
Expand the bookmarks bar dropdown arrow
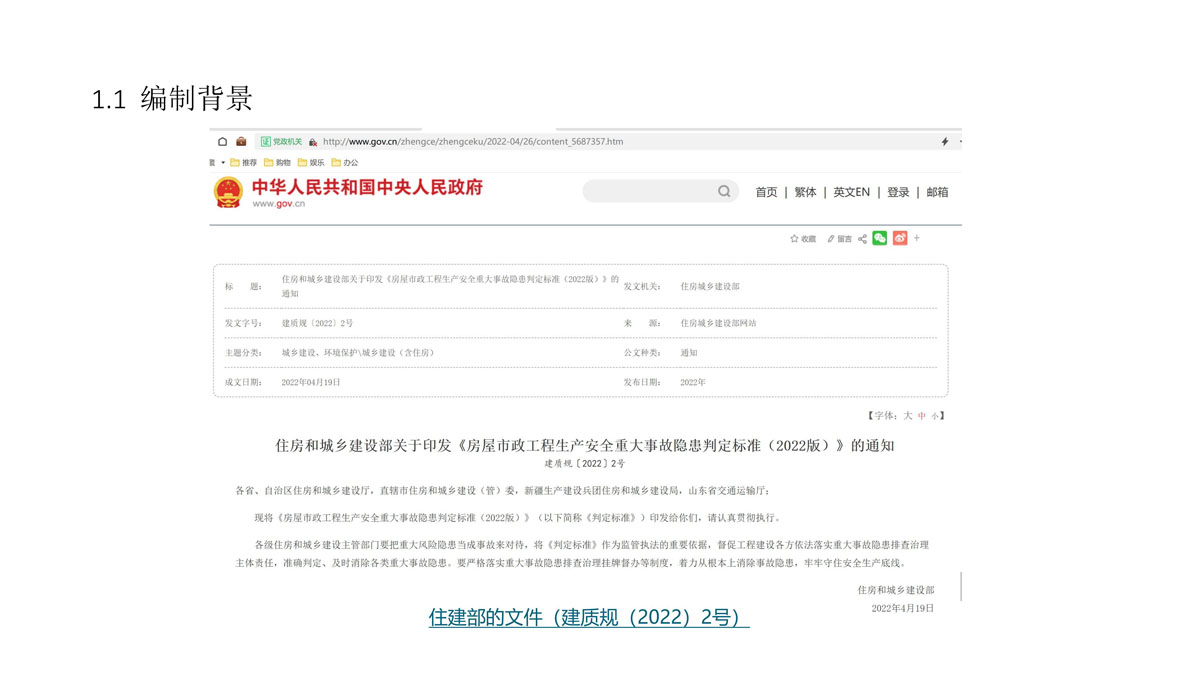222,162
